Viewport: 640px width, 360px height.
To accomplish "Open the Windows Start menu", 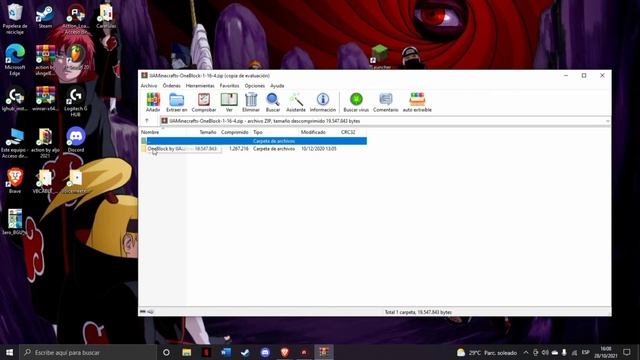I will [x=9, y=352].
